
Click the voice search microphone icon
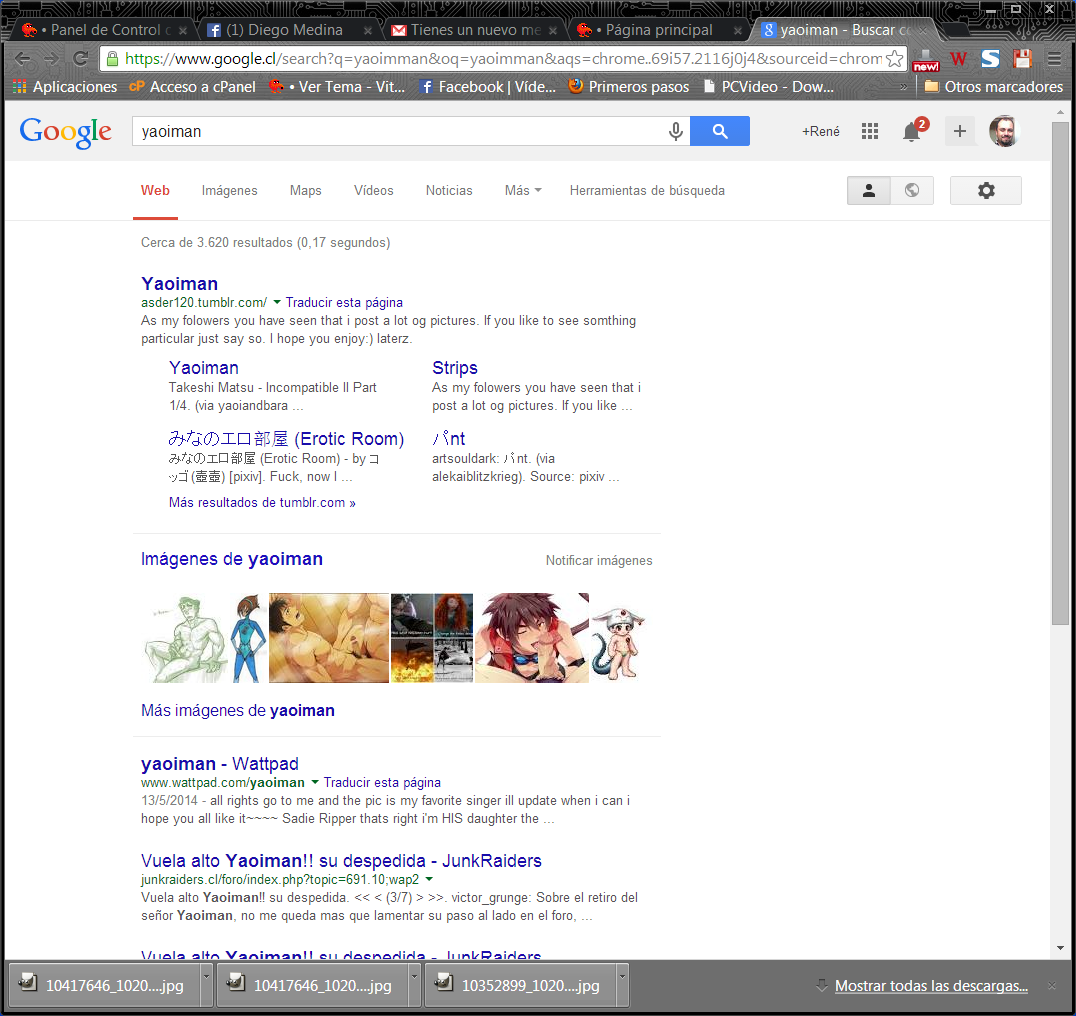click(676, 131)
